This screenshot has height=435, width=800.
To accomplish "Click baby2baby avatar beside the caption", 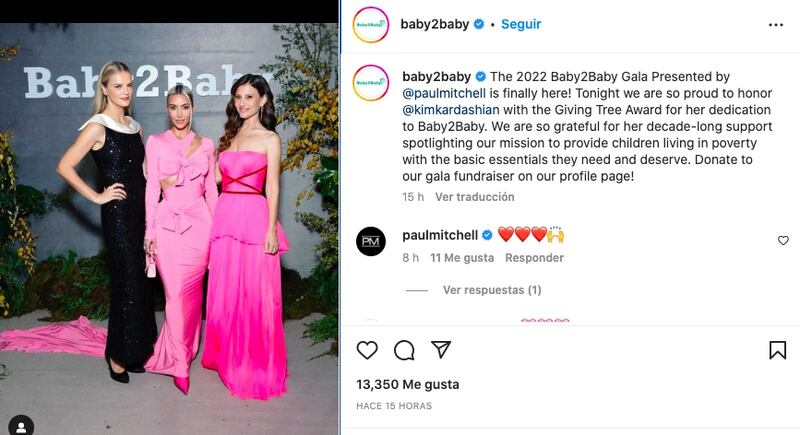I will (371, 83).
